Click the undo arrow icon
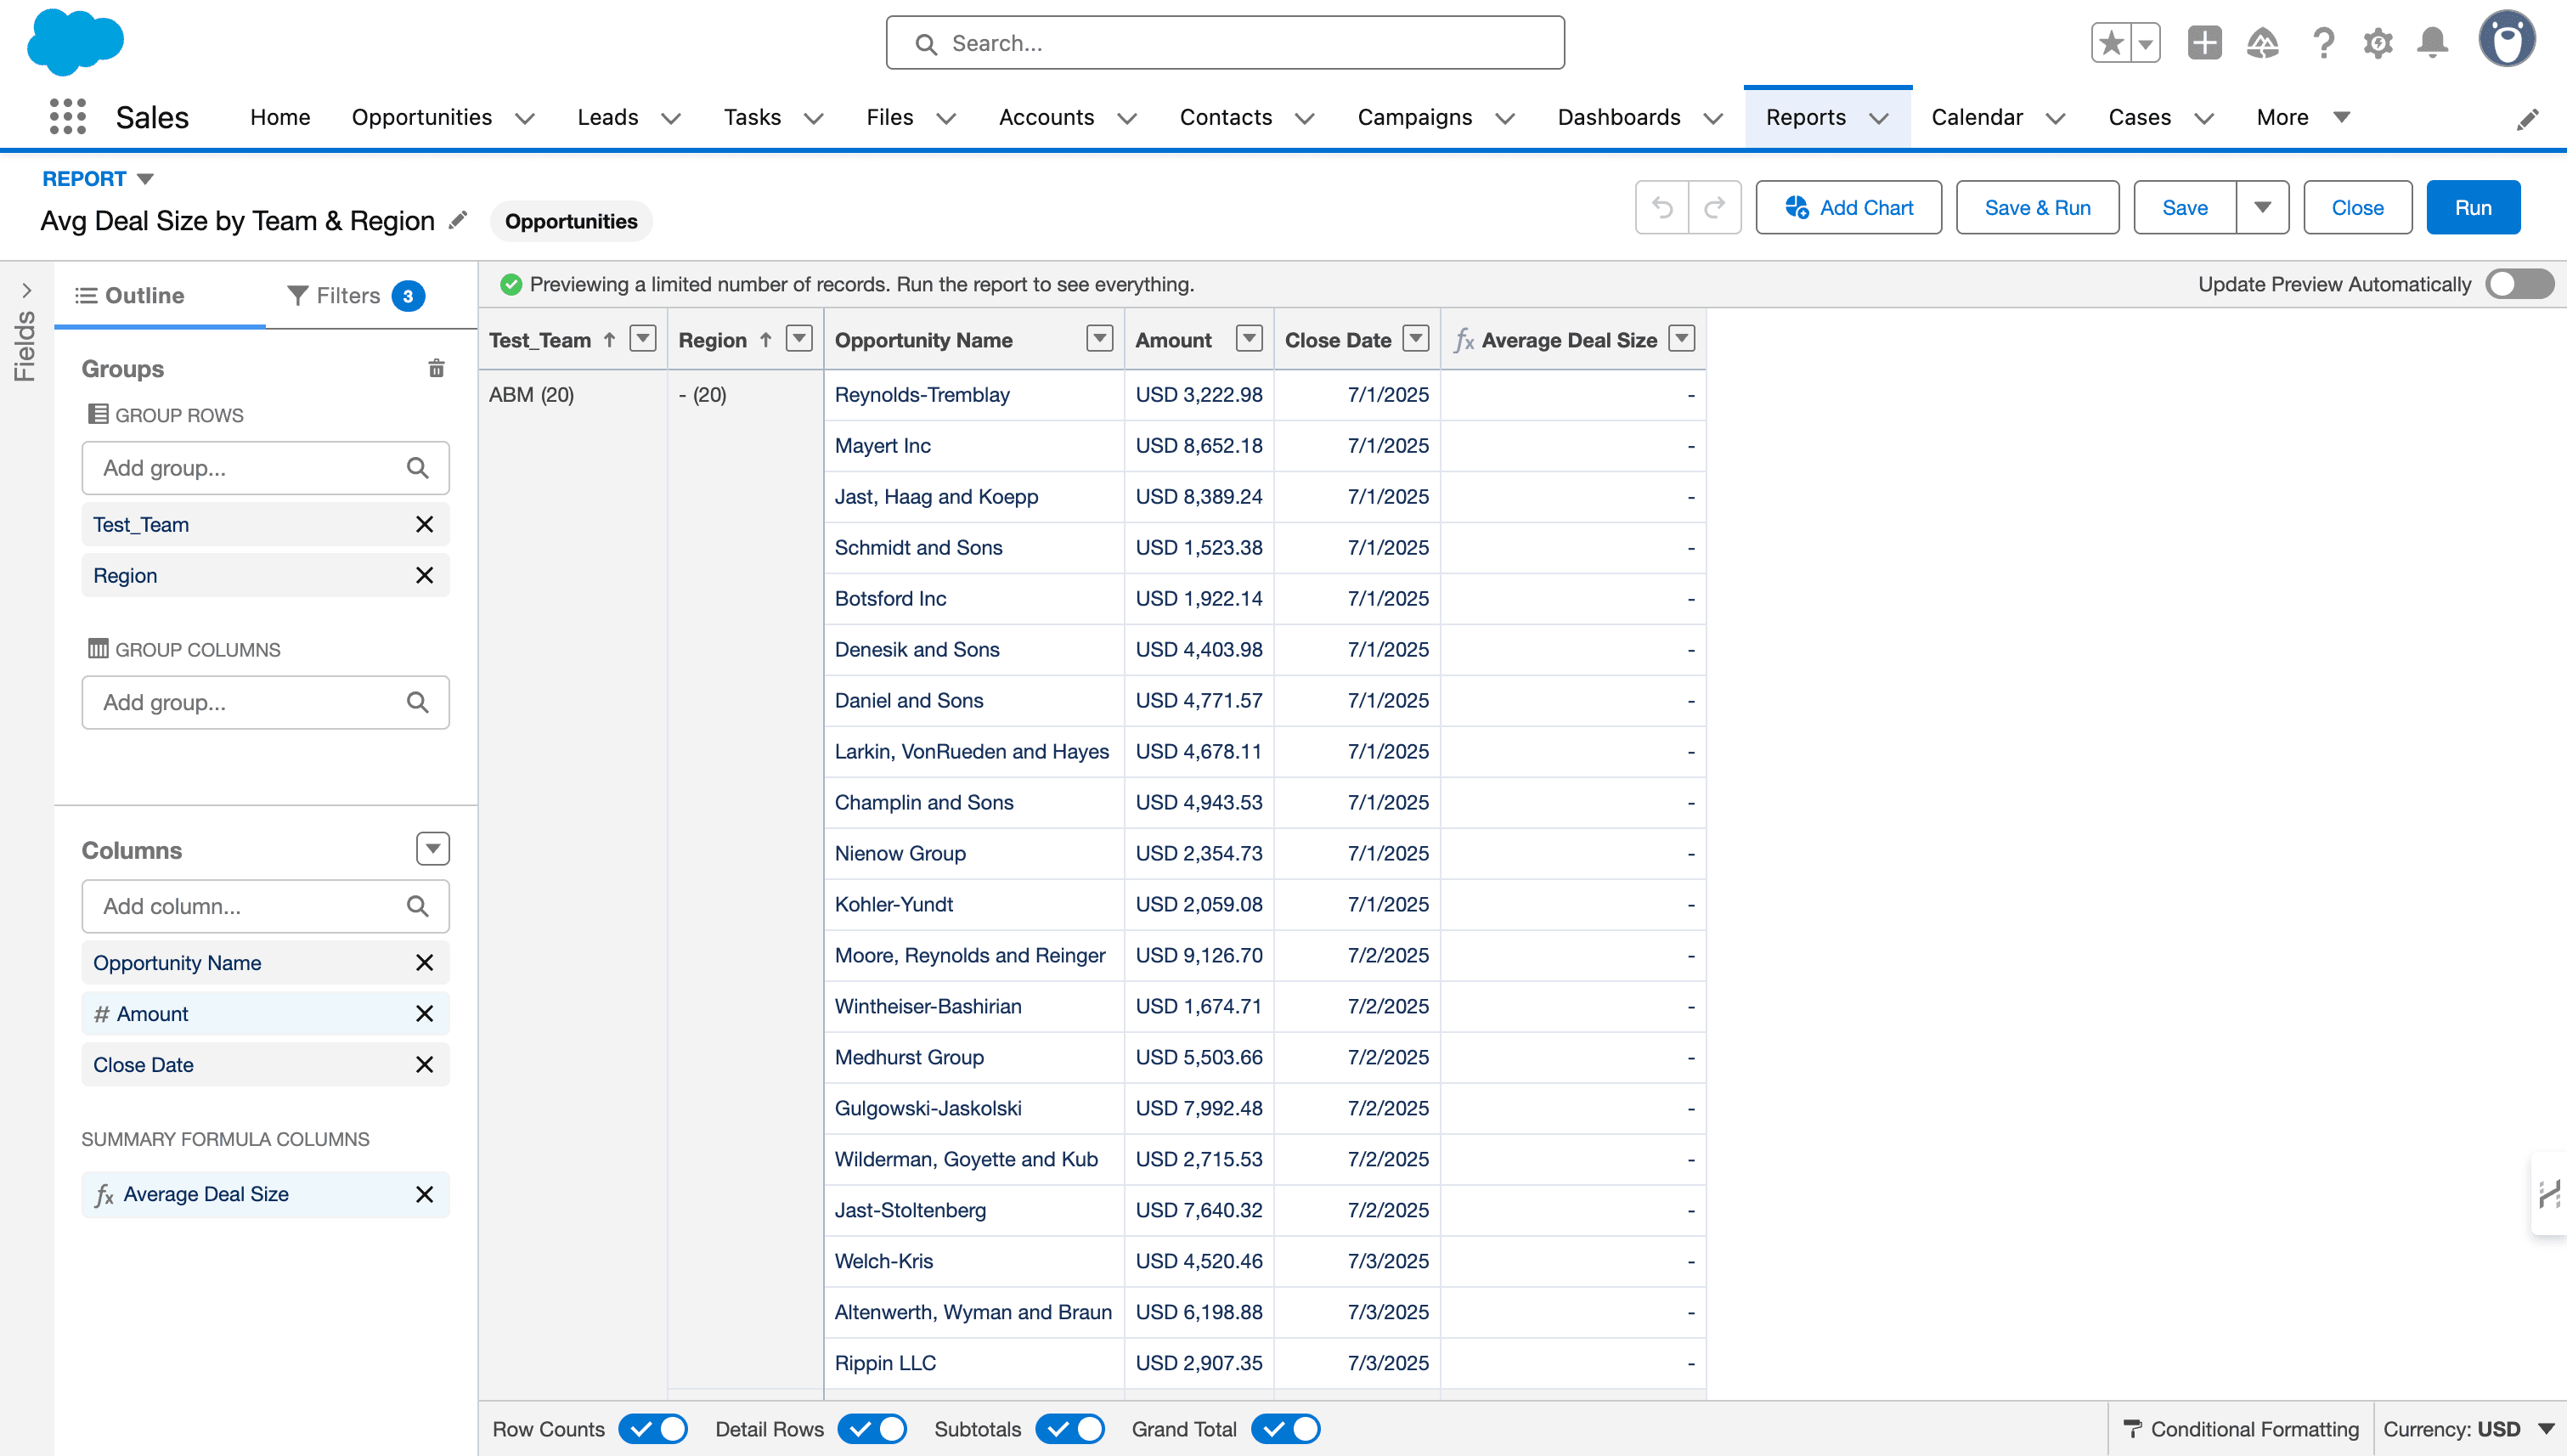 [1662, 208]
